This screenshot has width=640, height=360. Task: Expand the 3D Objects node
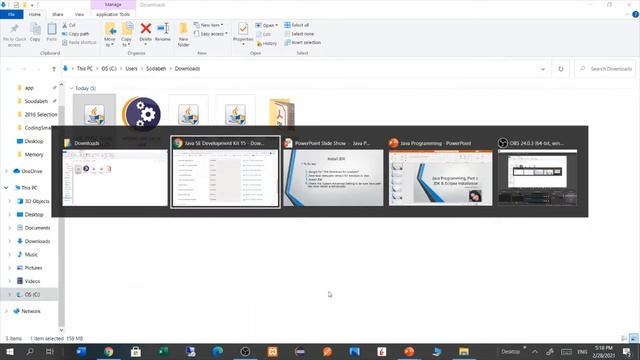point(10,201)
